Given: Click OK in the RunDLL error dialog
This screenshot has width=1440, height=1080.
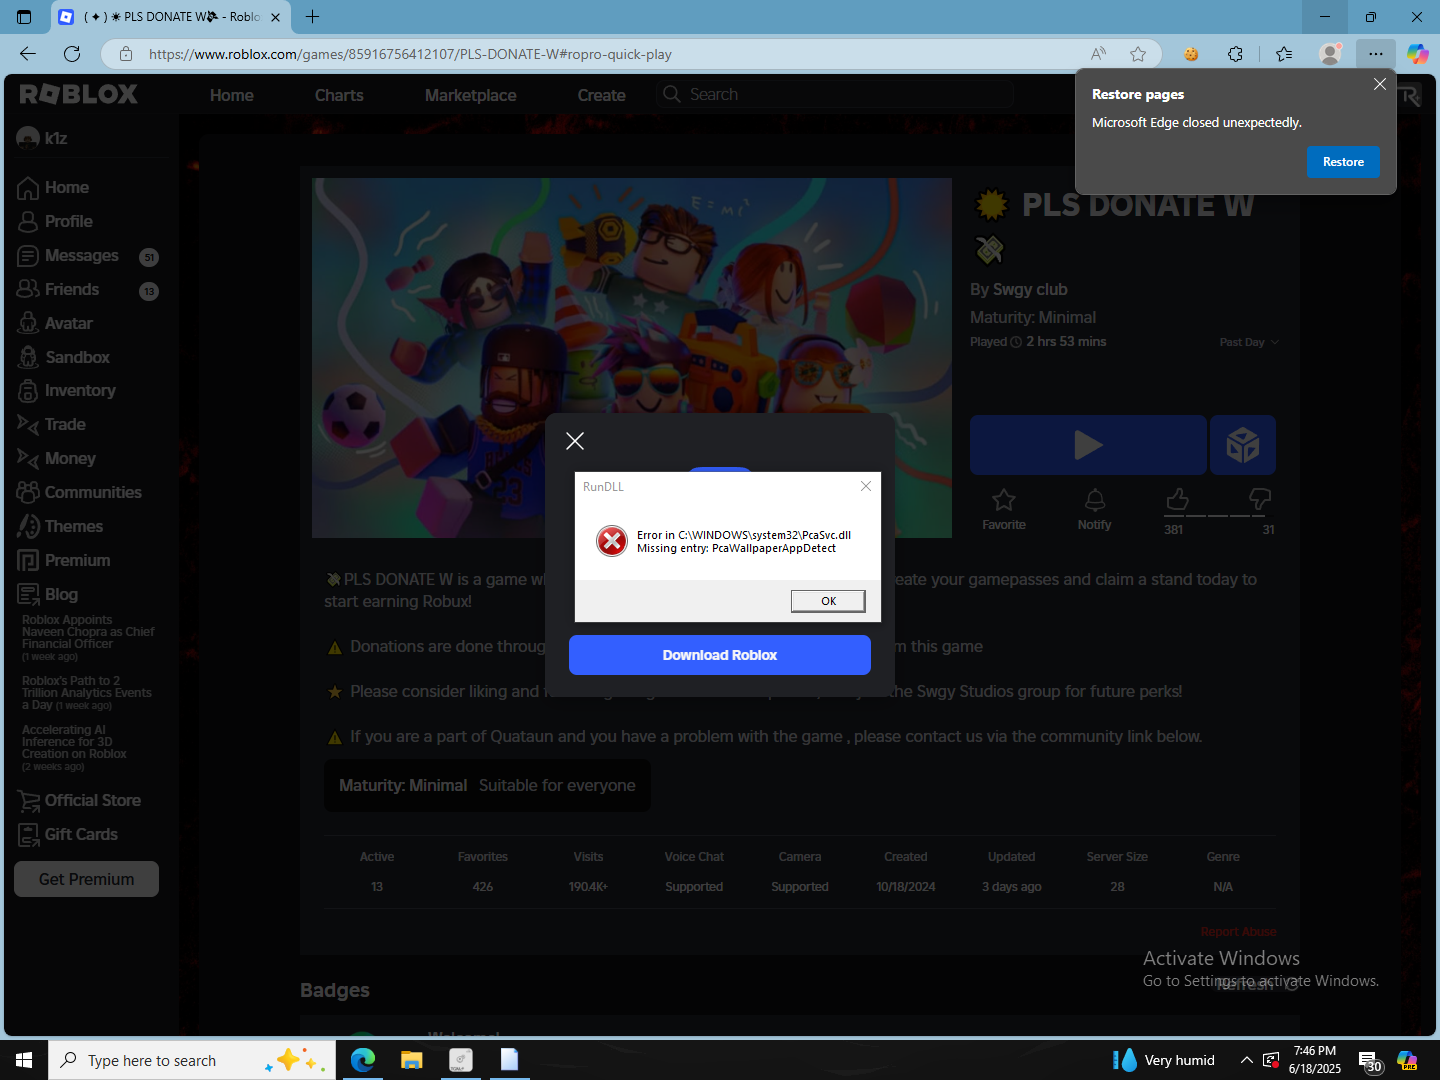Looking at the screenshot, I should pos(828,601).
